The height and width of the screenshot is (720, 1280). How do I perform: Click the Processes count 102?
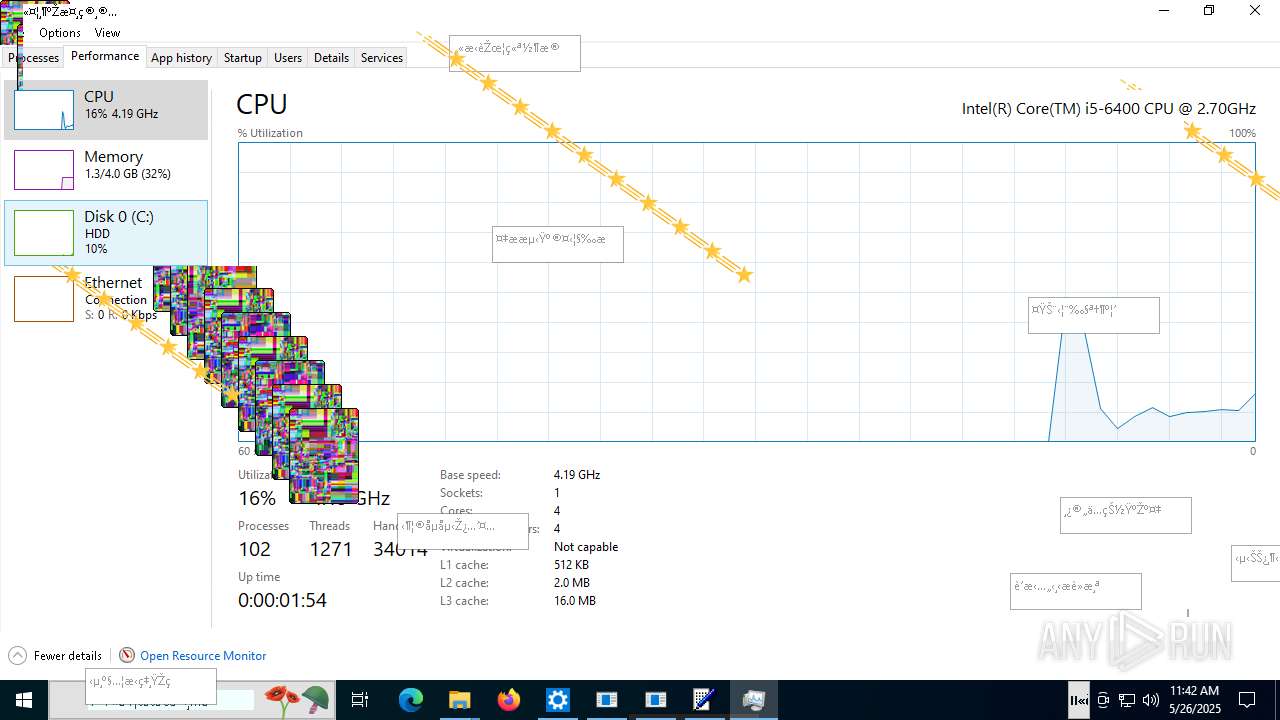coord(254,549)
